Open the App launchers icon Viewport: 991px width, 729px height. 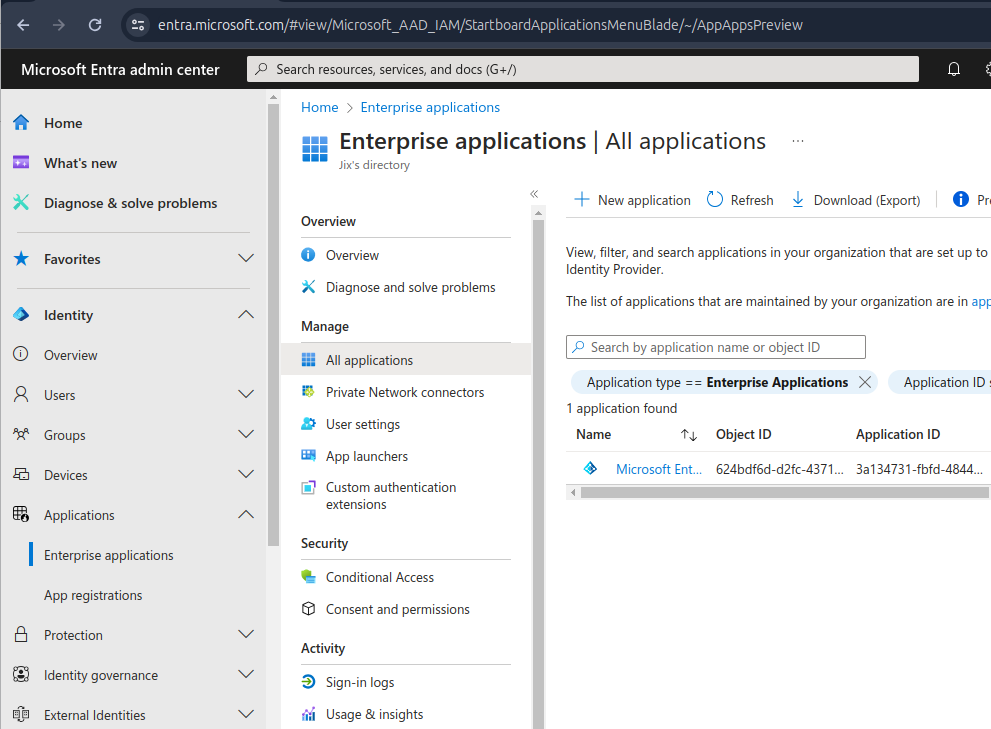point(308,455)
